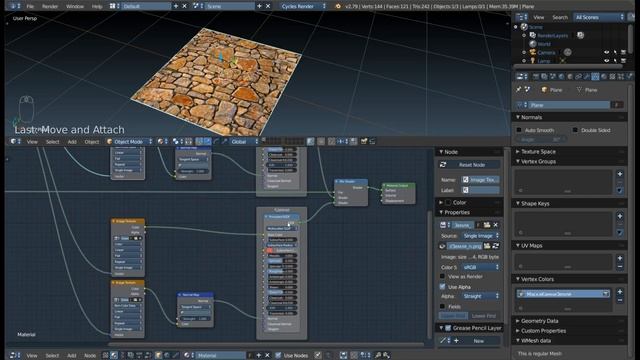Open the 3D viewport Object menu
Image resolution: width=640 pixels, height=360 pixels.
(x=91, y=142)
